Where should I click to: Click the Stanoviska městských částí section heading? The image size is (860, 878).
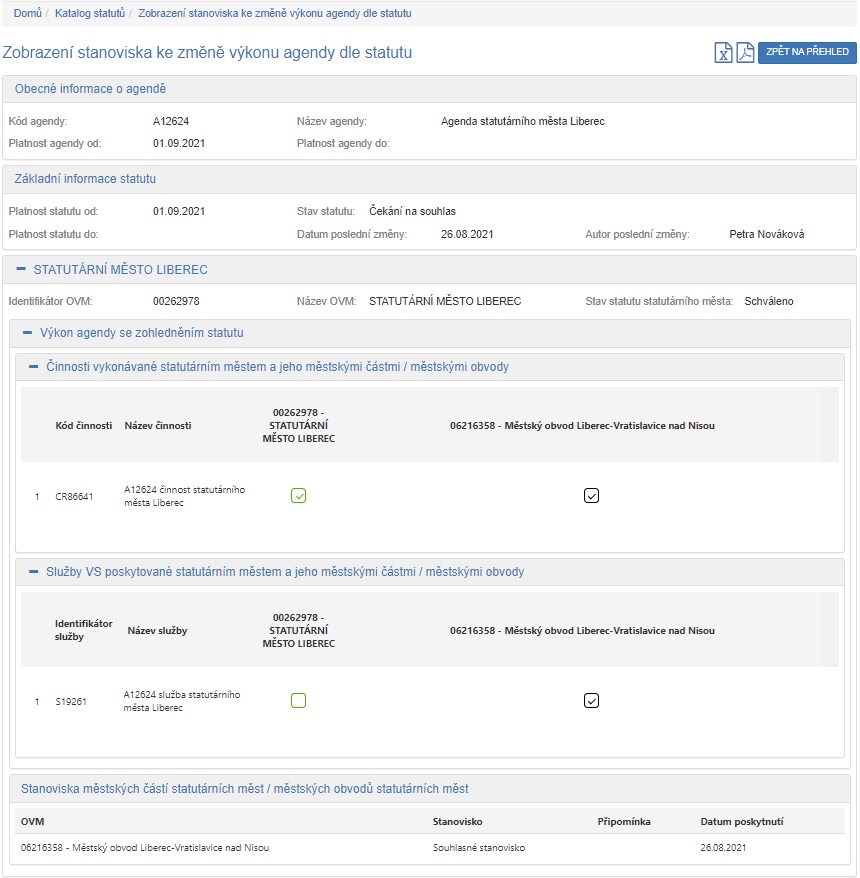pos(244,789)
